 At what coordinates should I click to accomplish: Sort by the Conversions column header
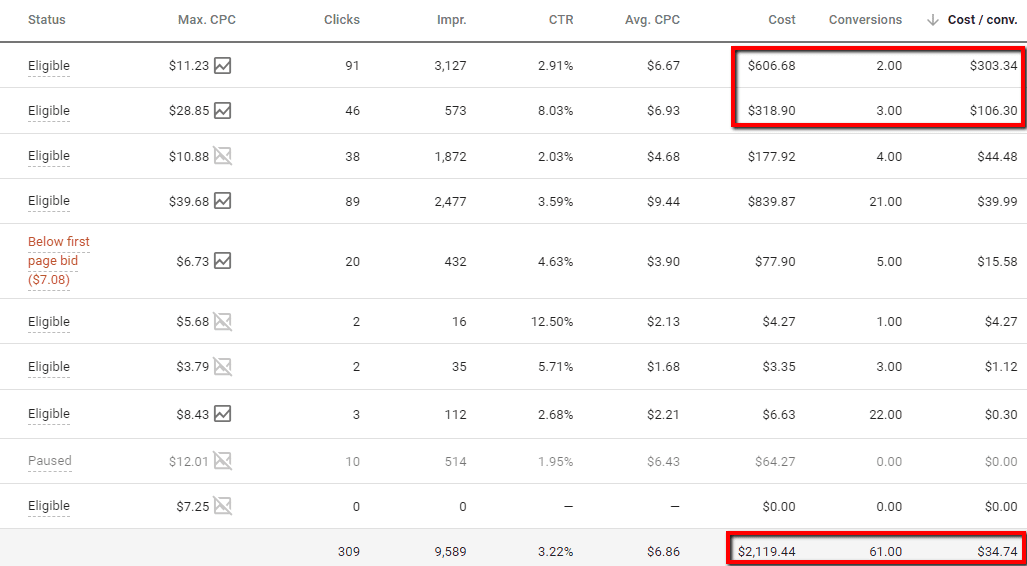pyautogui.click(x=865, y=20)
